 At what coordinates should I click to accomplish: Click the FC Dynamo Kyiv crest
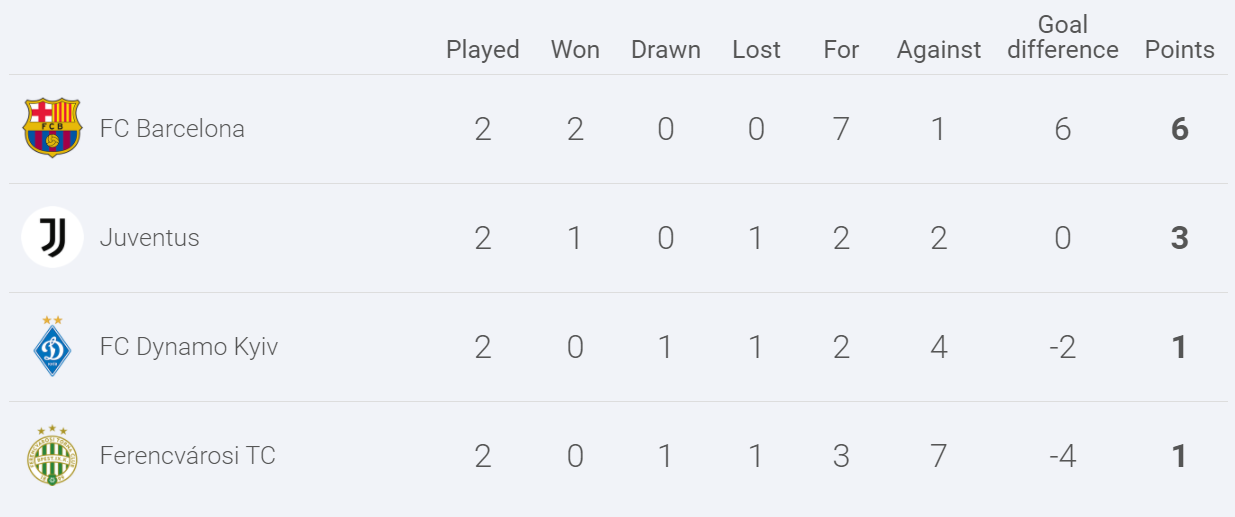click(x=52, y=346)
